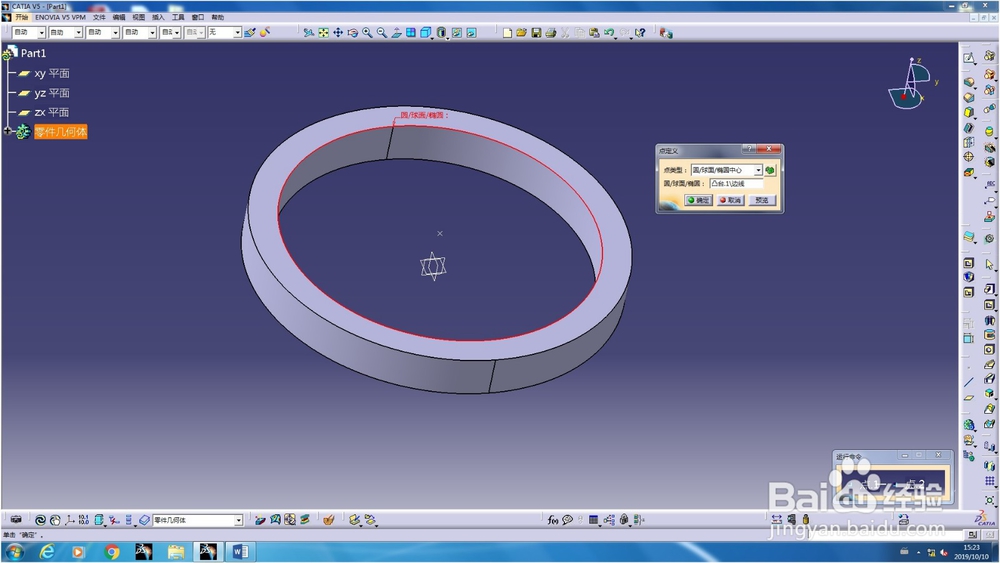Click the Print icon
This screenshot has height=563, width=1000.
[550, 33]
